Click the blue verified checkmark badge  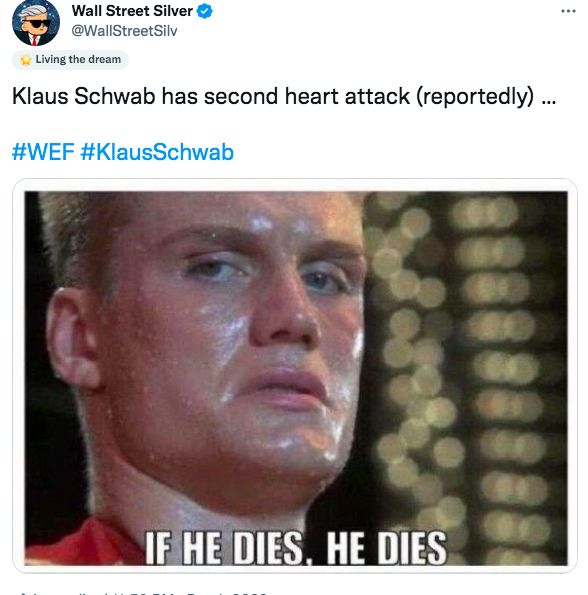click(204, 11)
